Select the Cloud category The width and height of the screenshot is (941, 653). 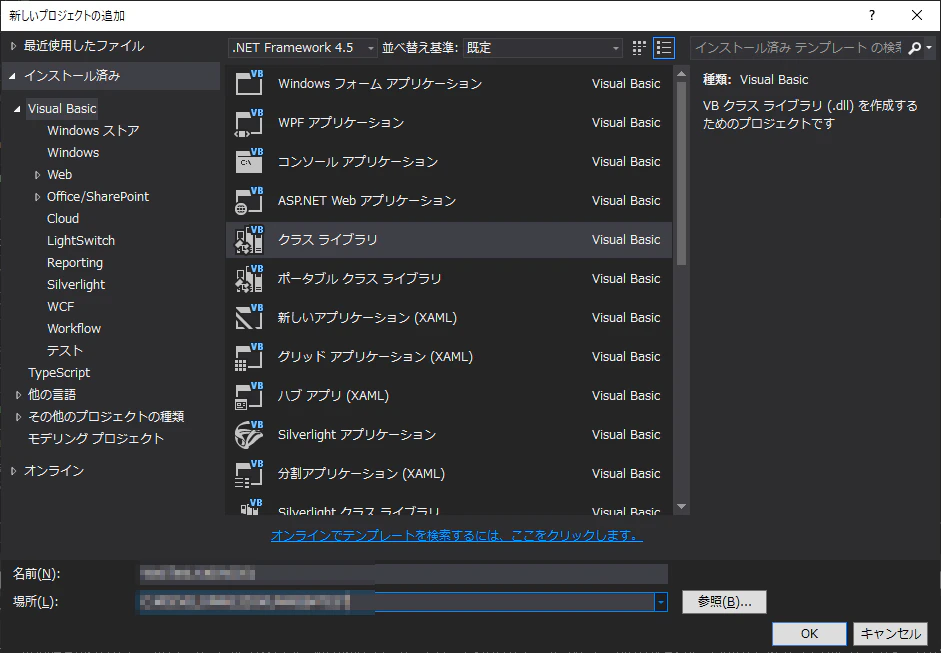pos(63,218)
